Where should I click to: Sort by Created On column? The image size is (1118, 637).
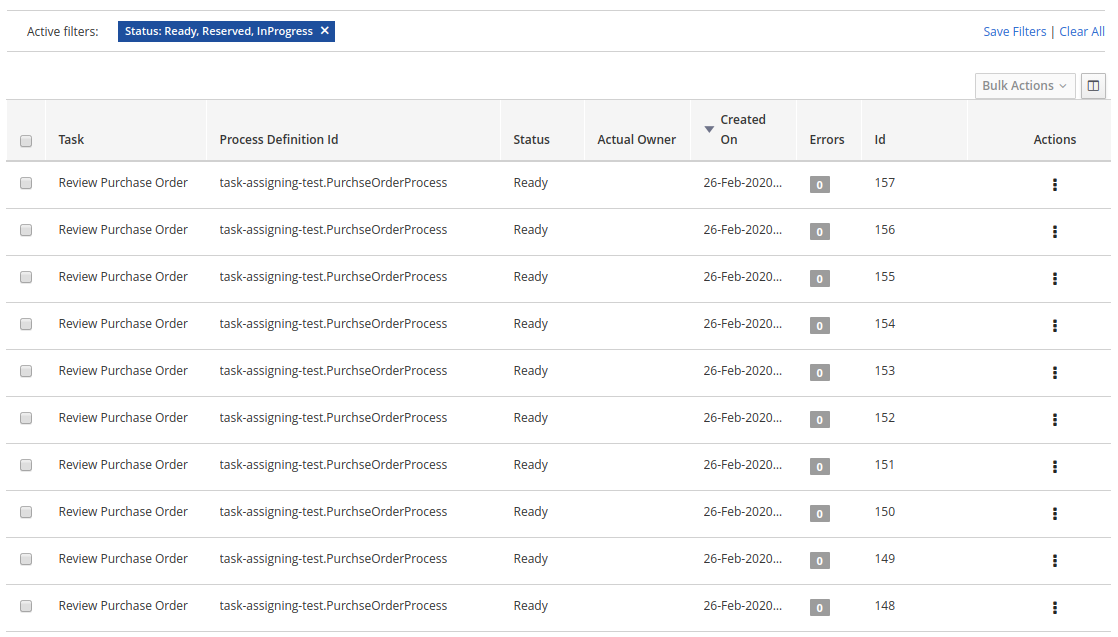point(742,130)
